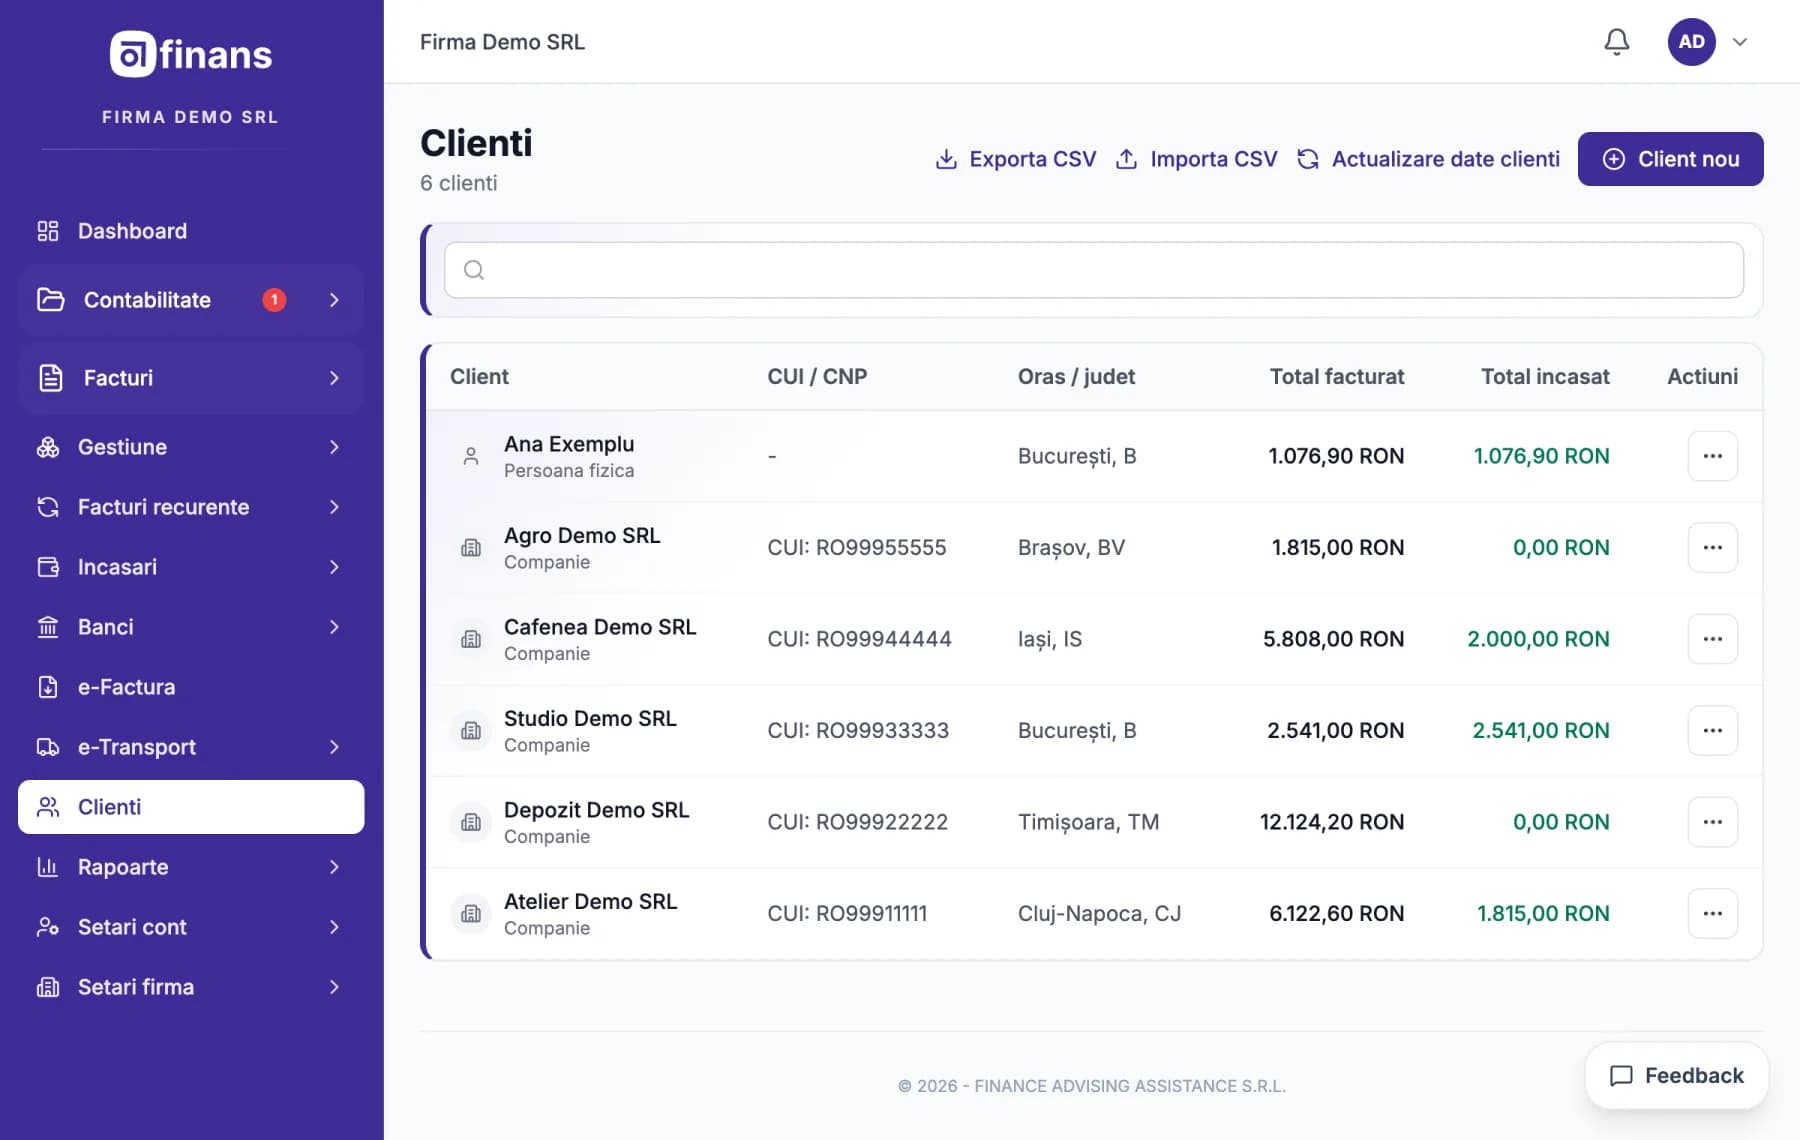This screenshot has height=1140, width=1800.
Task: Export clients with Exporta CSV
Action: point(1015,159)
